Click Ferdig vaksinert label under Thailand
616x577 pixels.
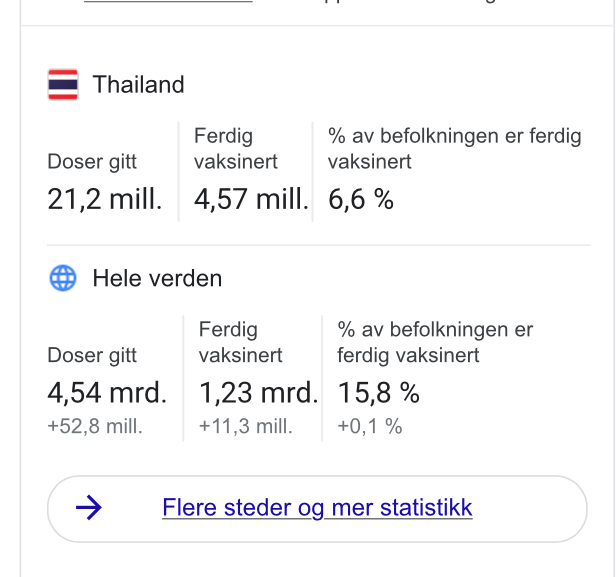point(236,148)
